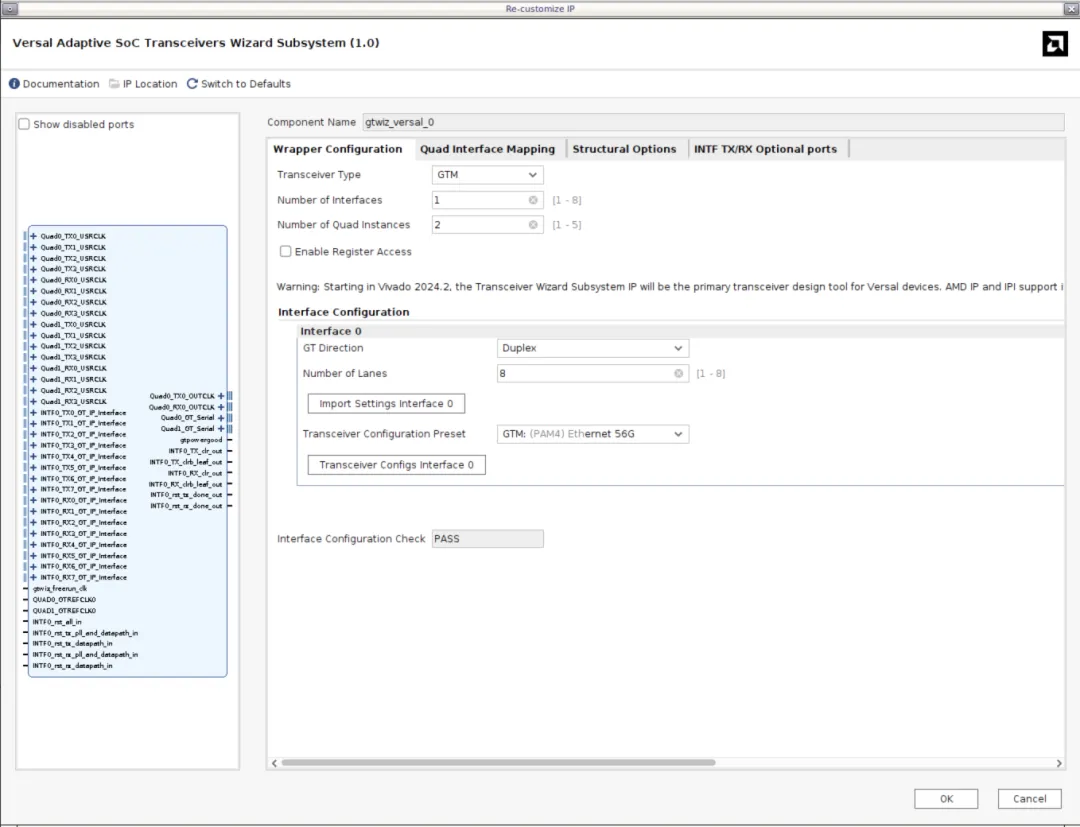The height and width of the screenshot is (827, 1080).
Task: Expand the Quad0 Serial output port
Action: tap(221, 418)
